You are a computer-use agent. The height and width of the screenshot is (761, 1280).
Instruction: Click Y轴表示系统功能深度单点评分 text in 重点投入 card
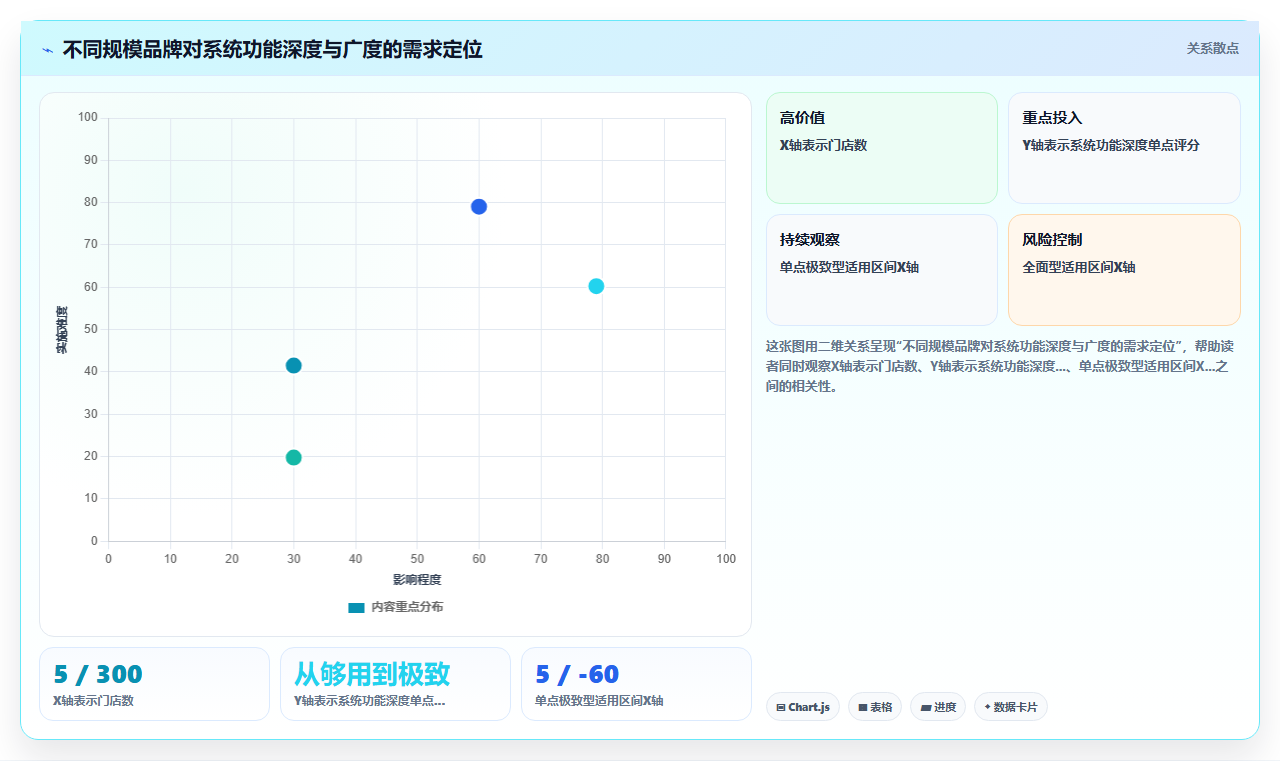pos(1111,145)
